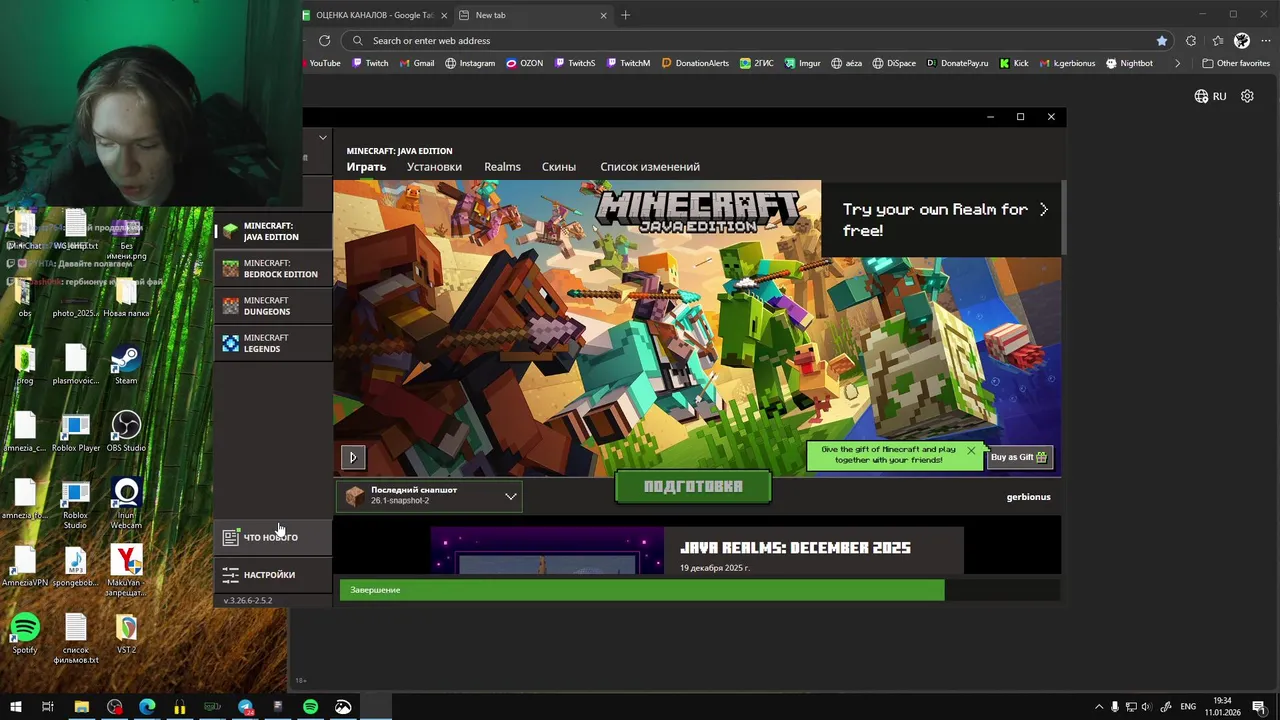The height and width of the screenshot is (720, 1280).
Task: Click the launcher version v.3.26.6-2.5.2
Action: click(248, 601)
